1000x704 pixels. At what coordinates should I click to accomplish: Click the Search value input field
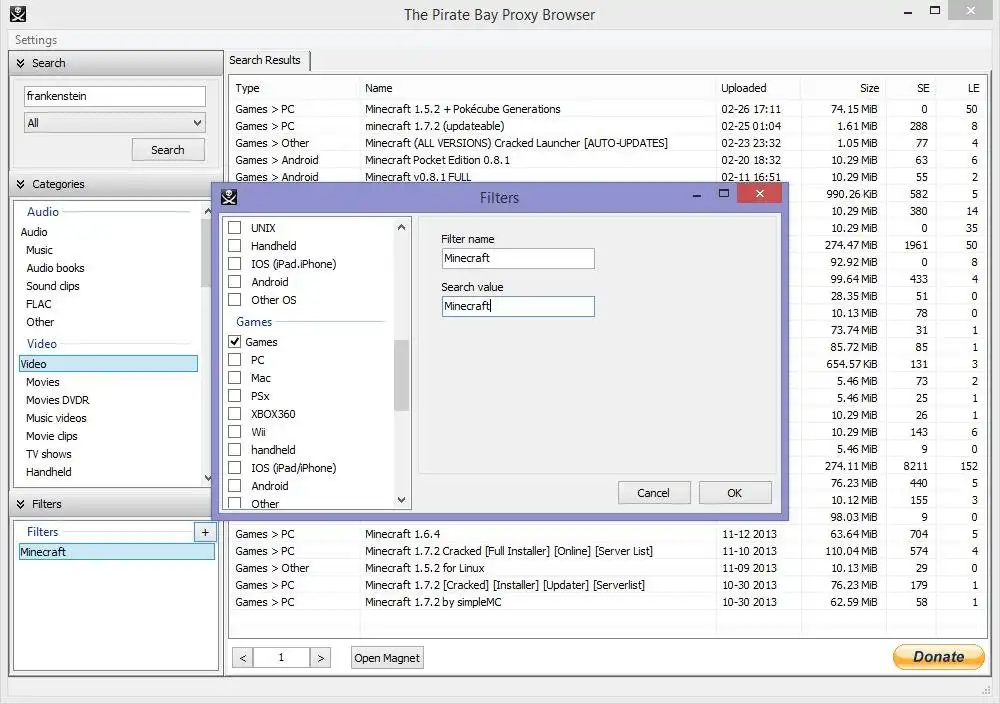518,306
